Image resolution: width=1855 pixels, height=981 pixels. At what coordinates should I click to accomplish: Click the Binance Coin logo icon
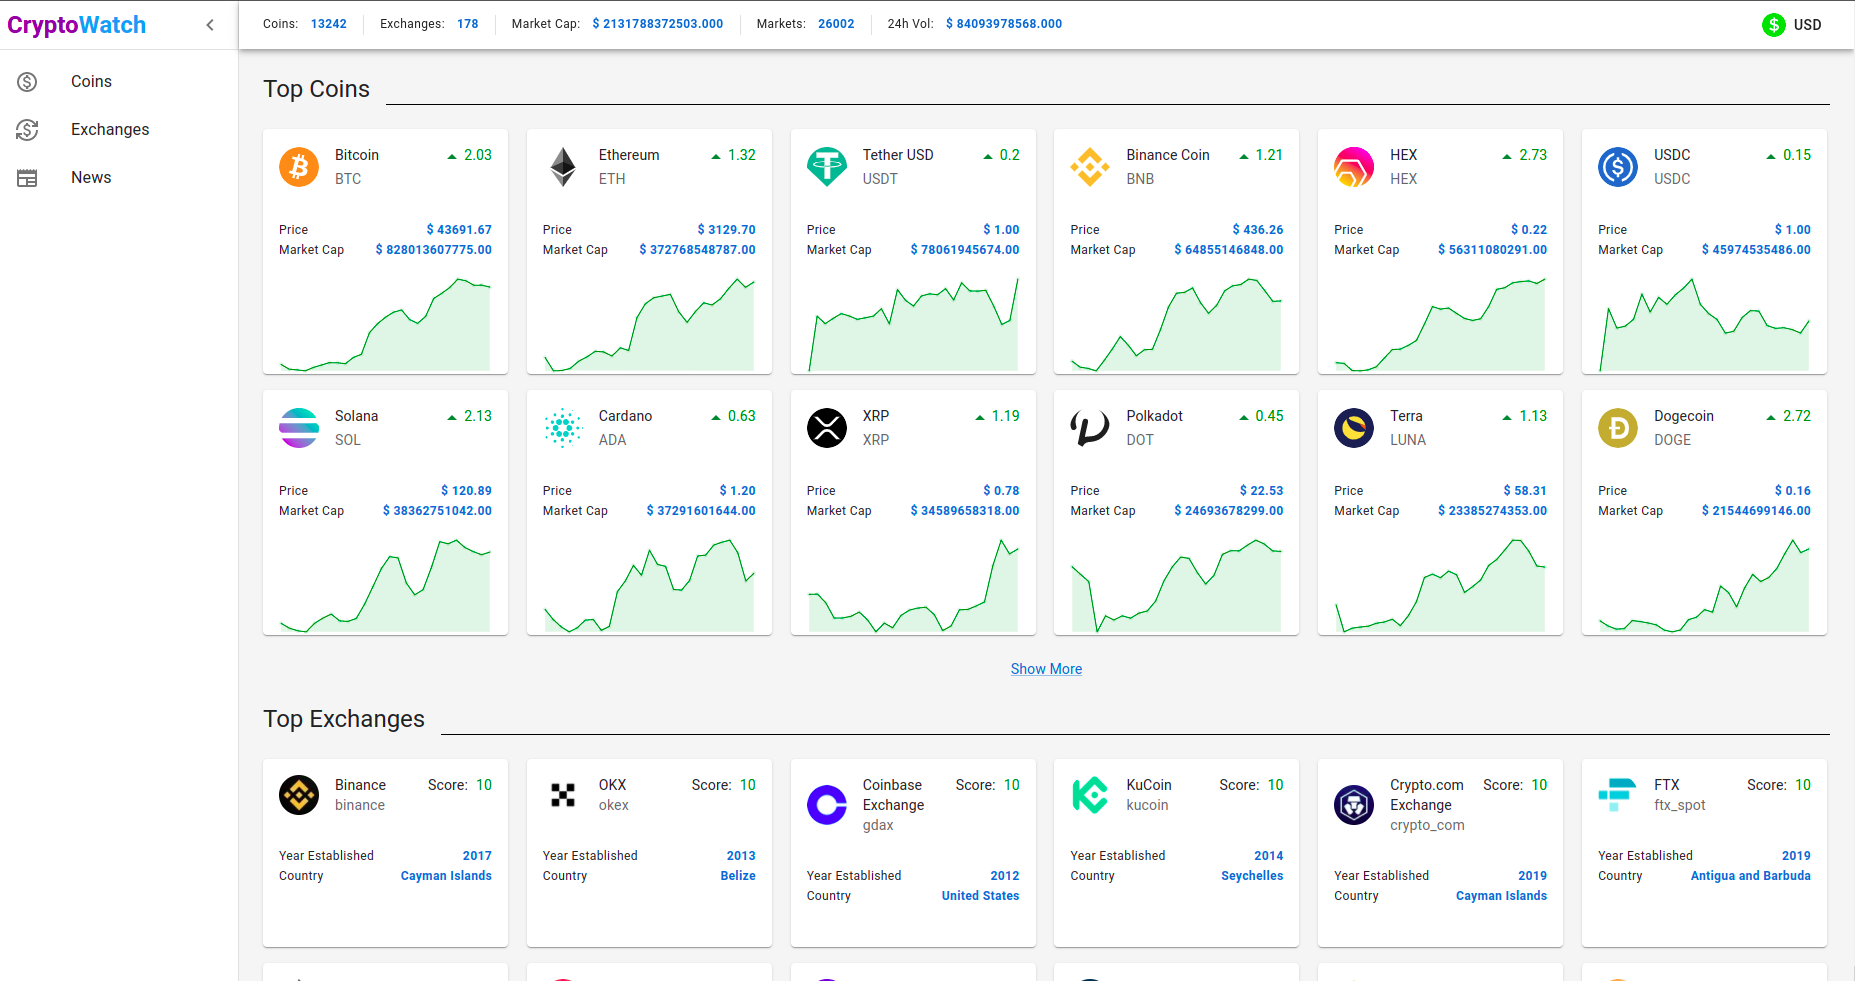pyautogui.click(x=1090, y=167)
